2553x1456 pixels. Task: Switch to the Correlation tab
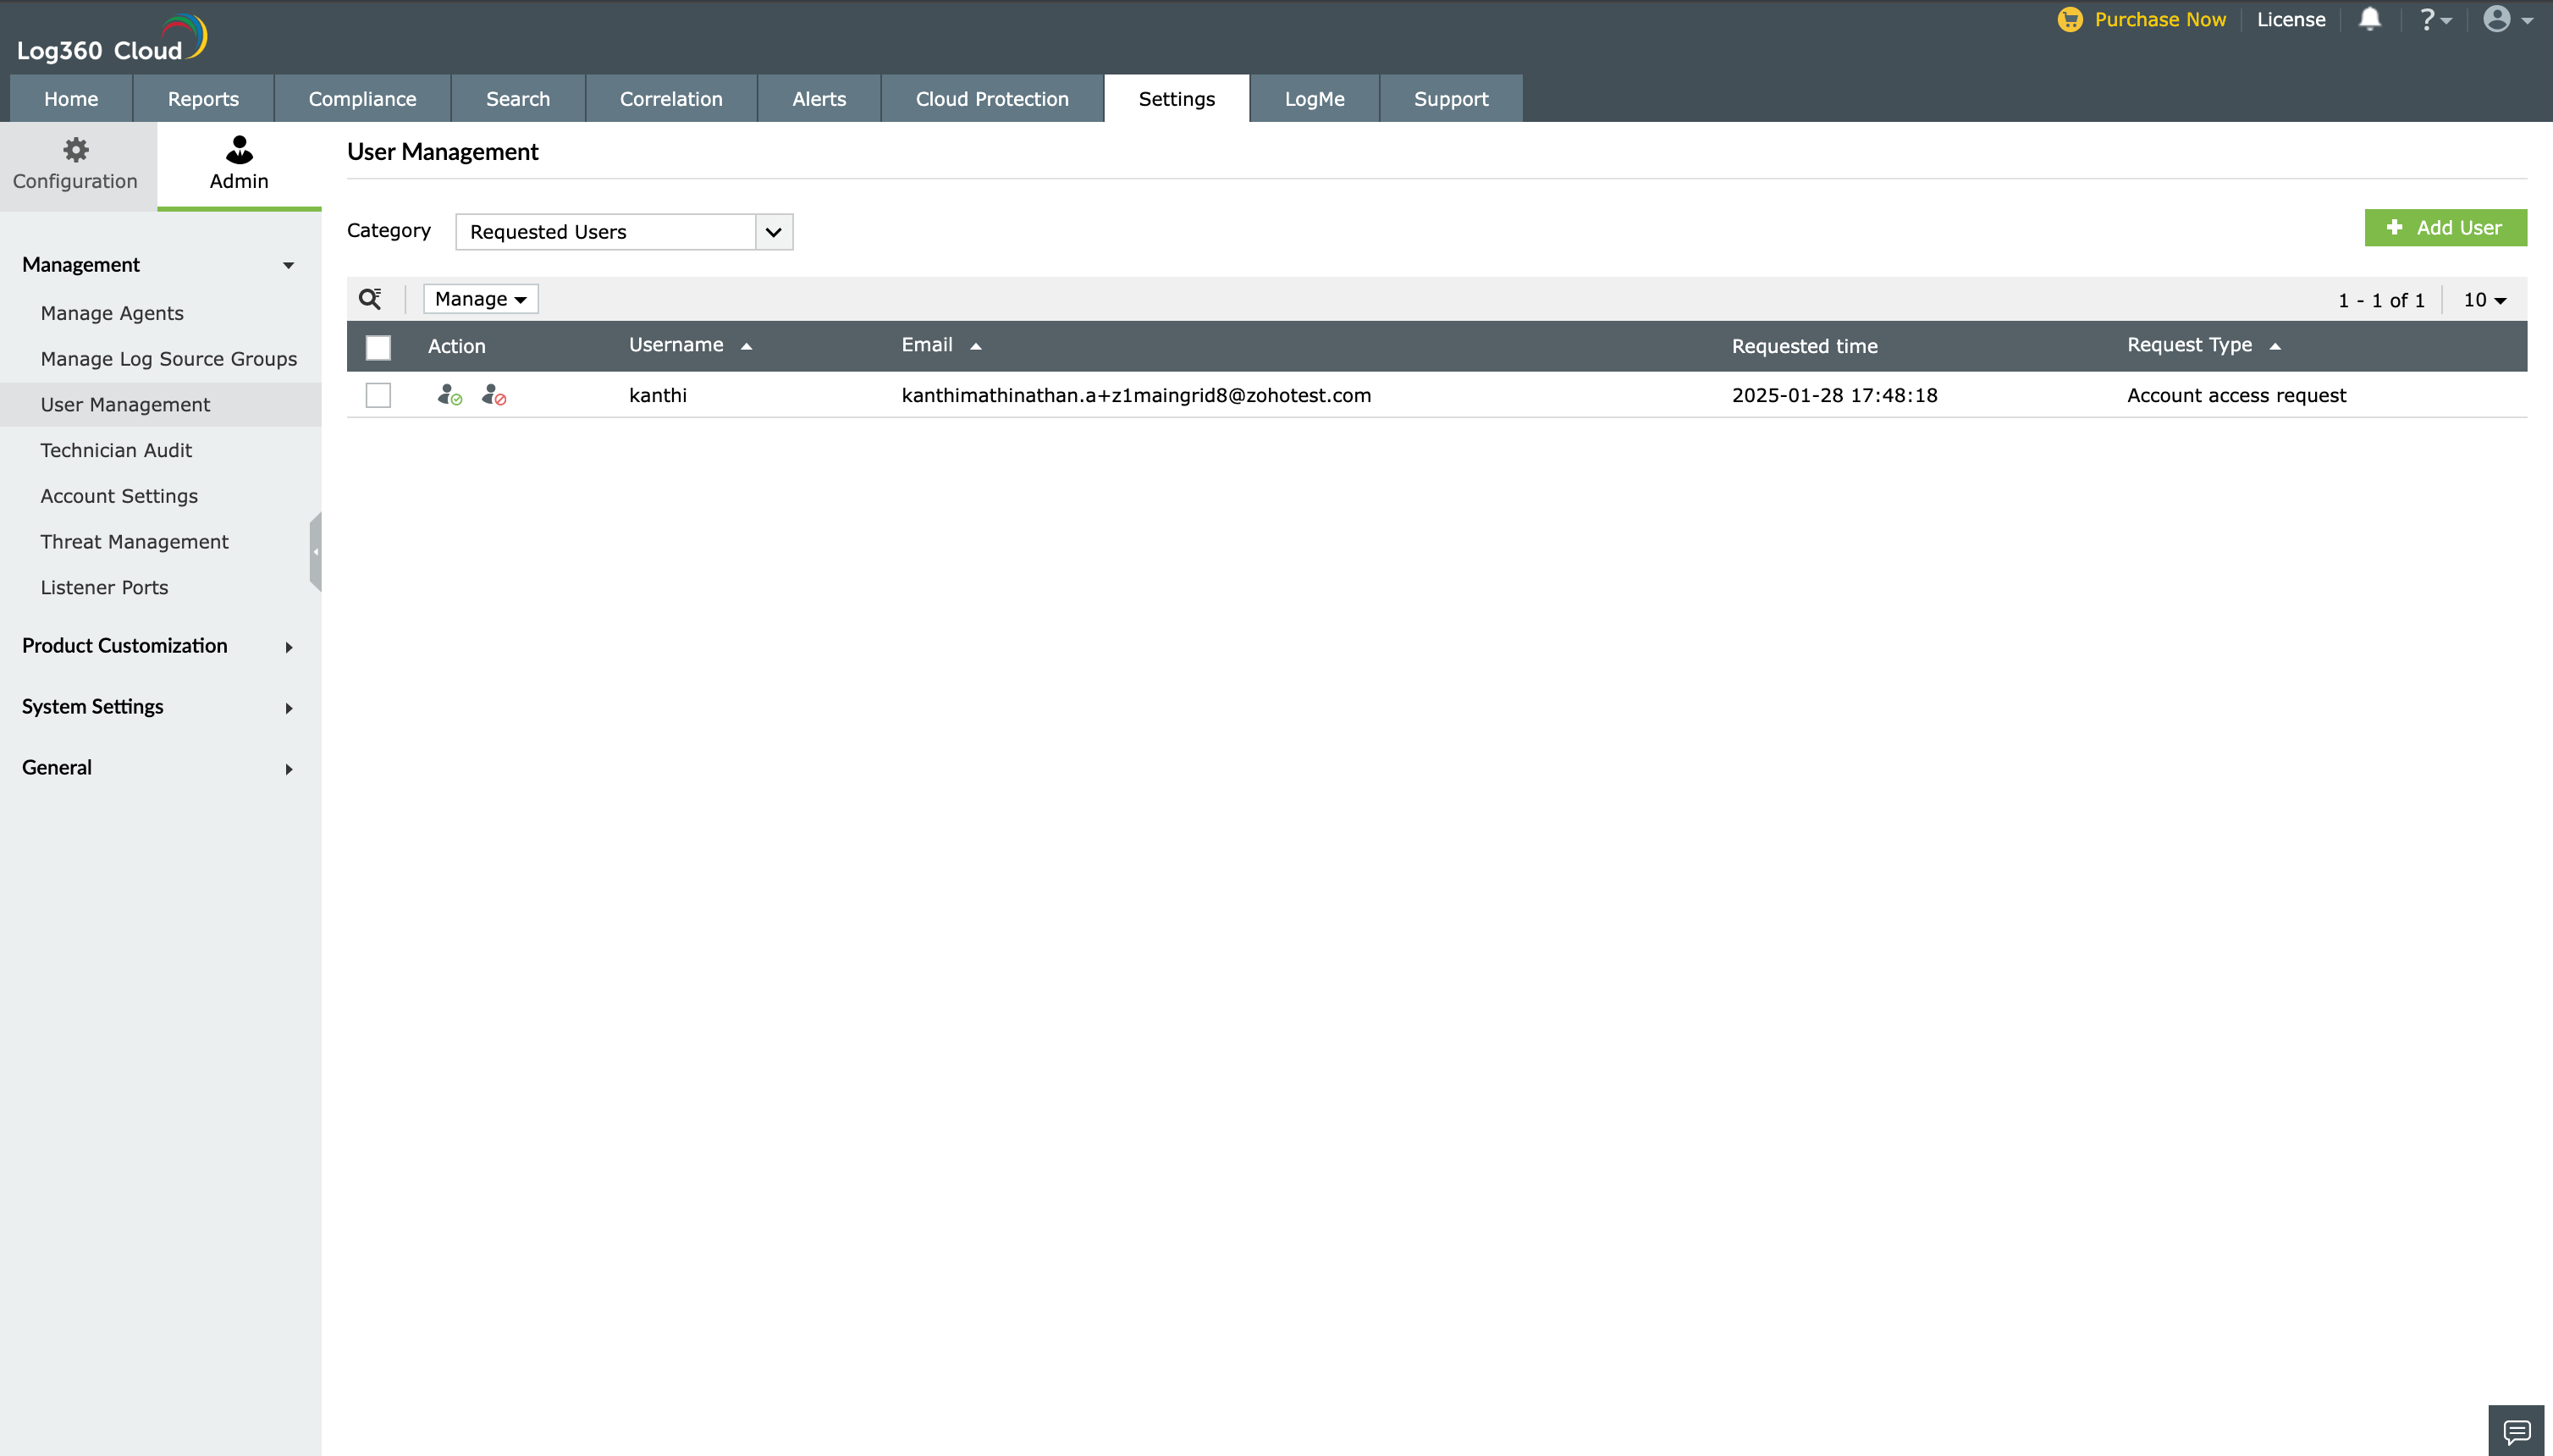pyautogui.click(x=670, y=99)
